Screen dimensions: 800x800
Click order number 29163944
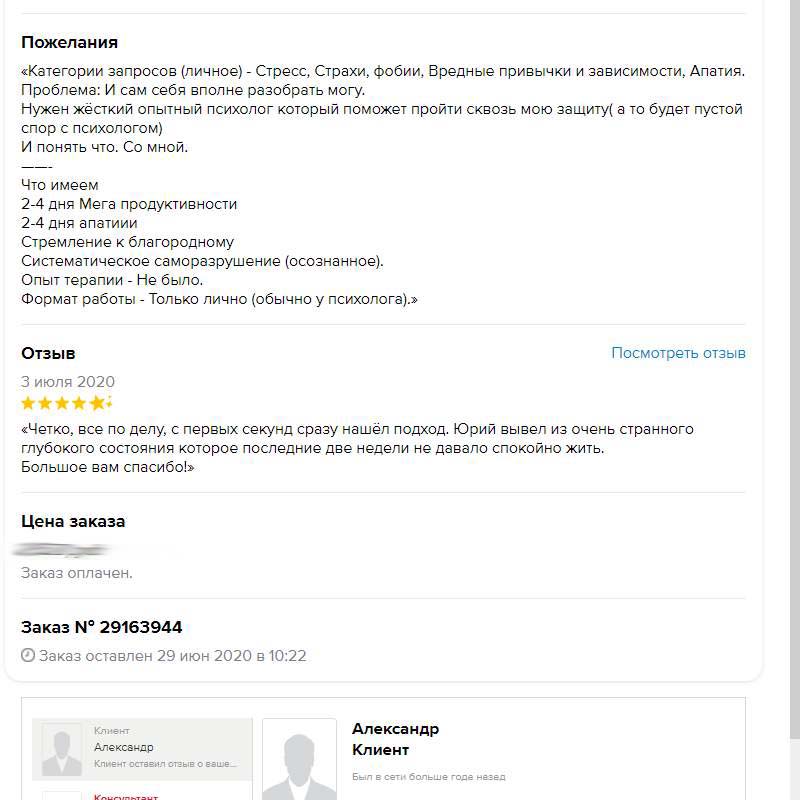101,628
